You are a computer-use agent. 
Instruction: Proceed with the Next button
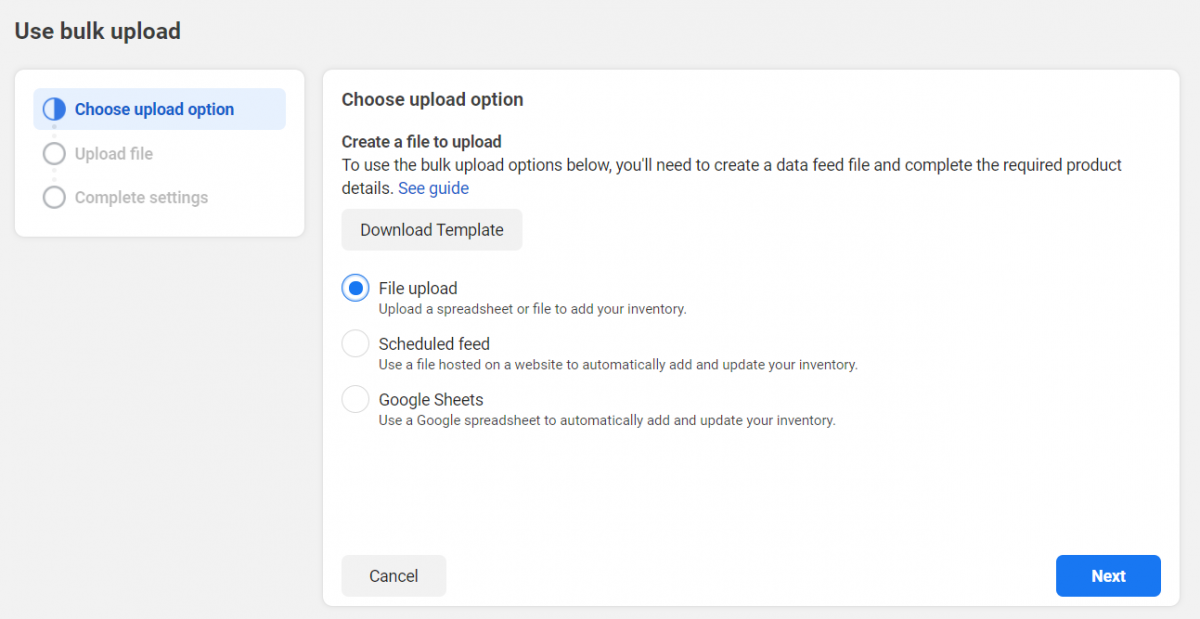point(1108,576)
